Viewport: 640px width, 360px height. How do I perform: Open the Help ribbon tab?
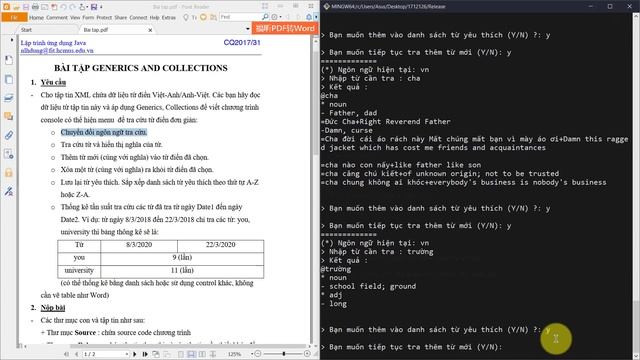154,18
